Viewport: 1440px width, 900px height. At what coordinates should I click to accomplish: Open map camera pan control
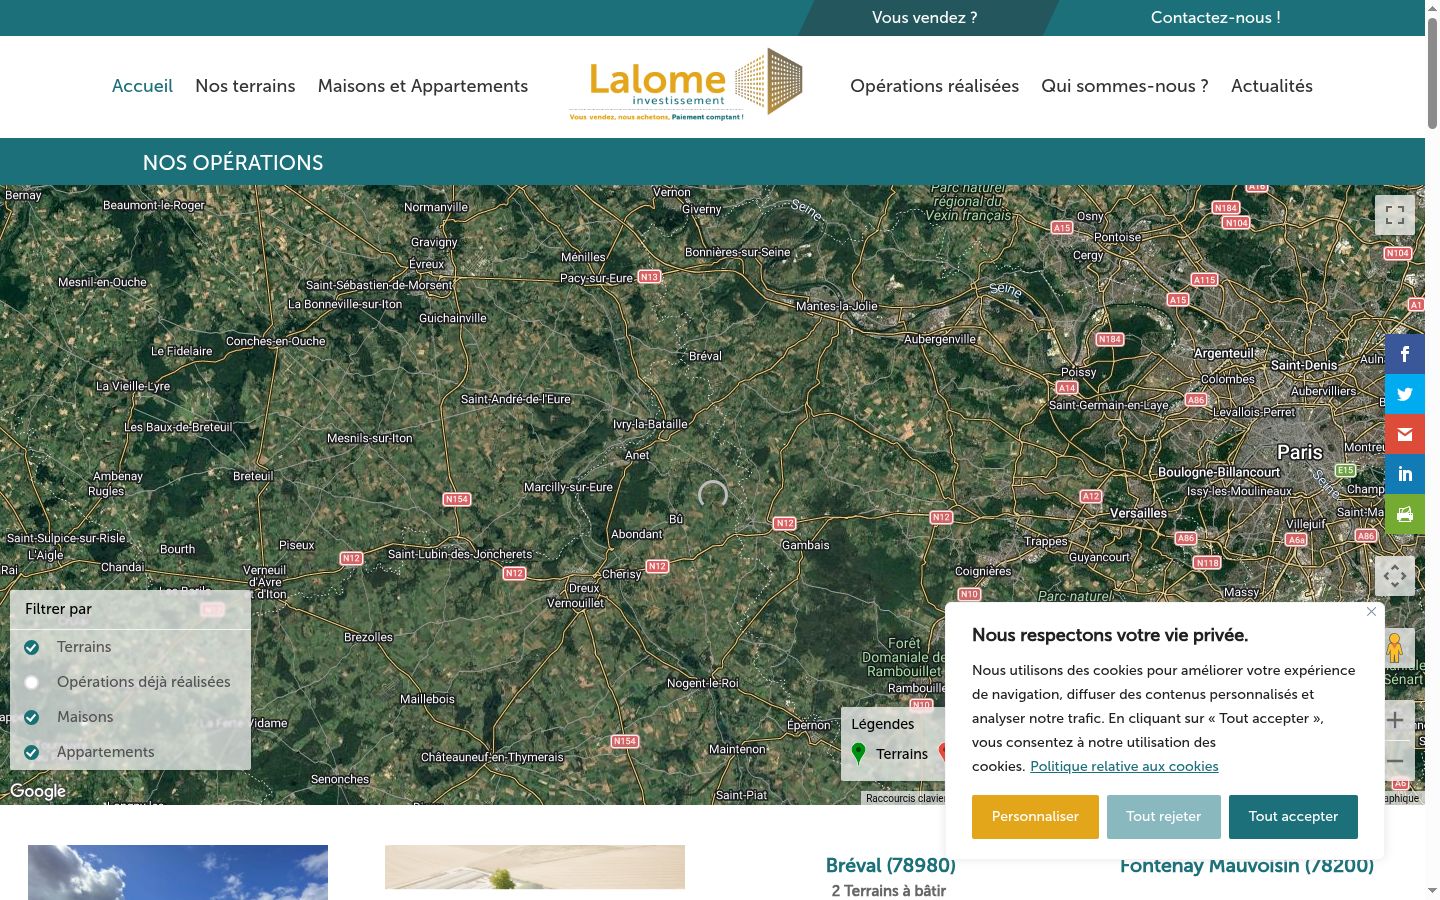point(1395,576)
